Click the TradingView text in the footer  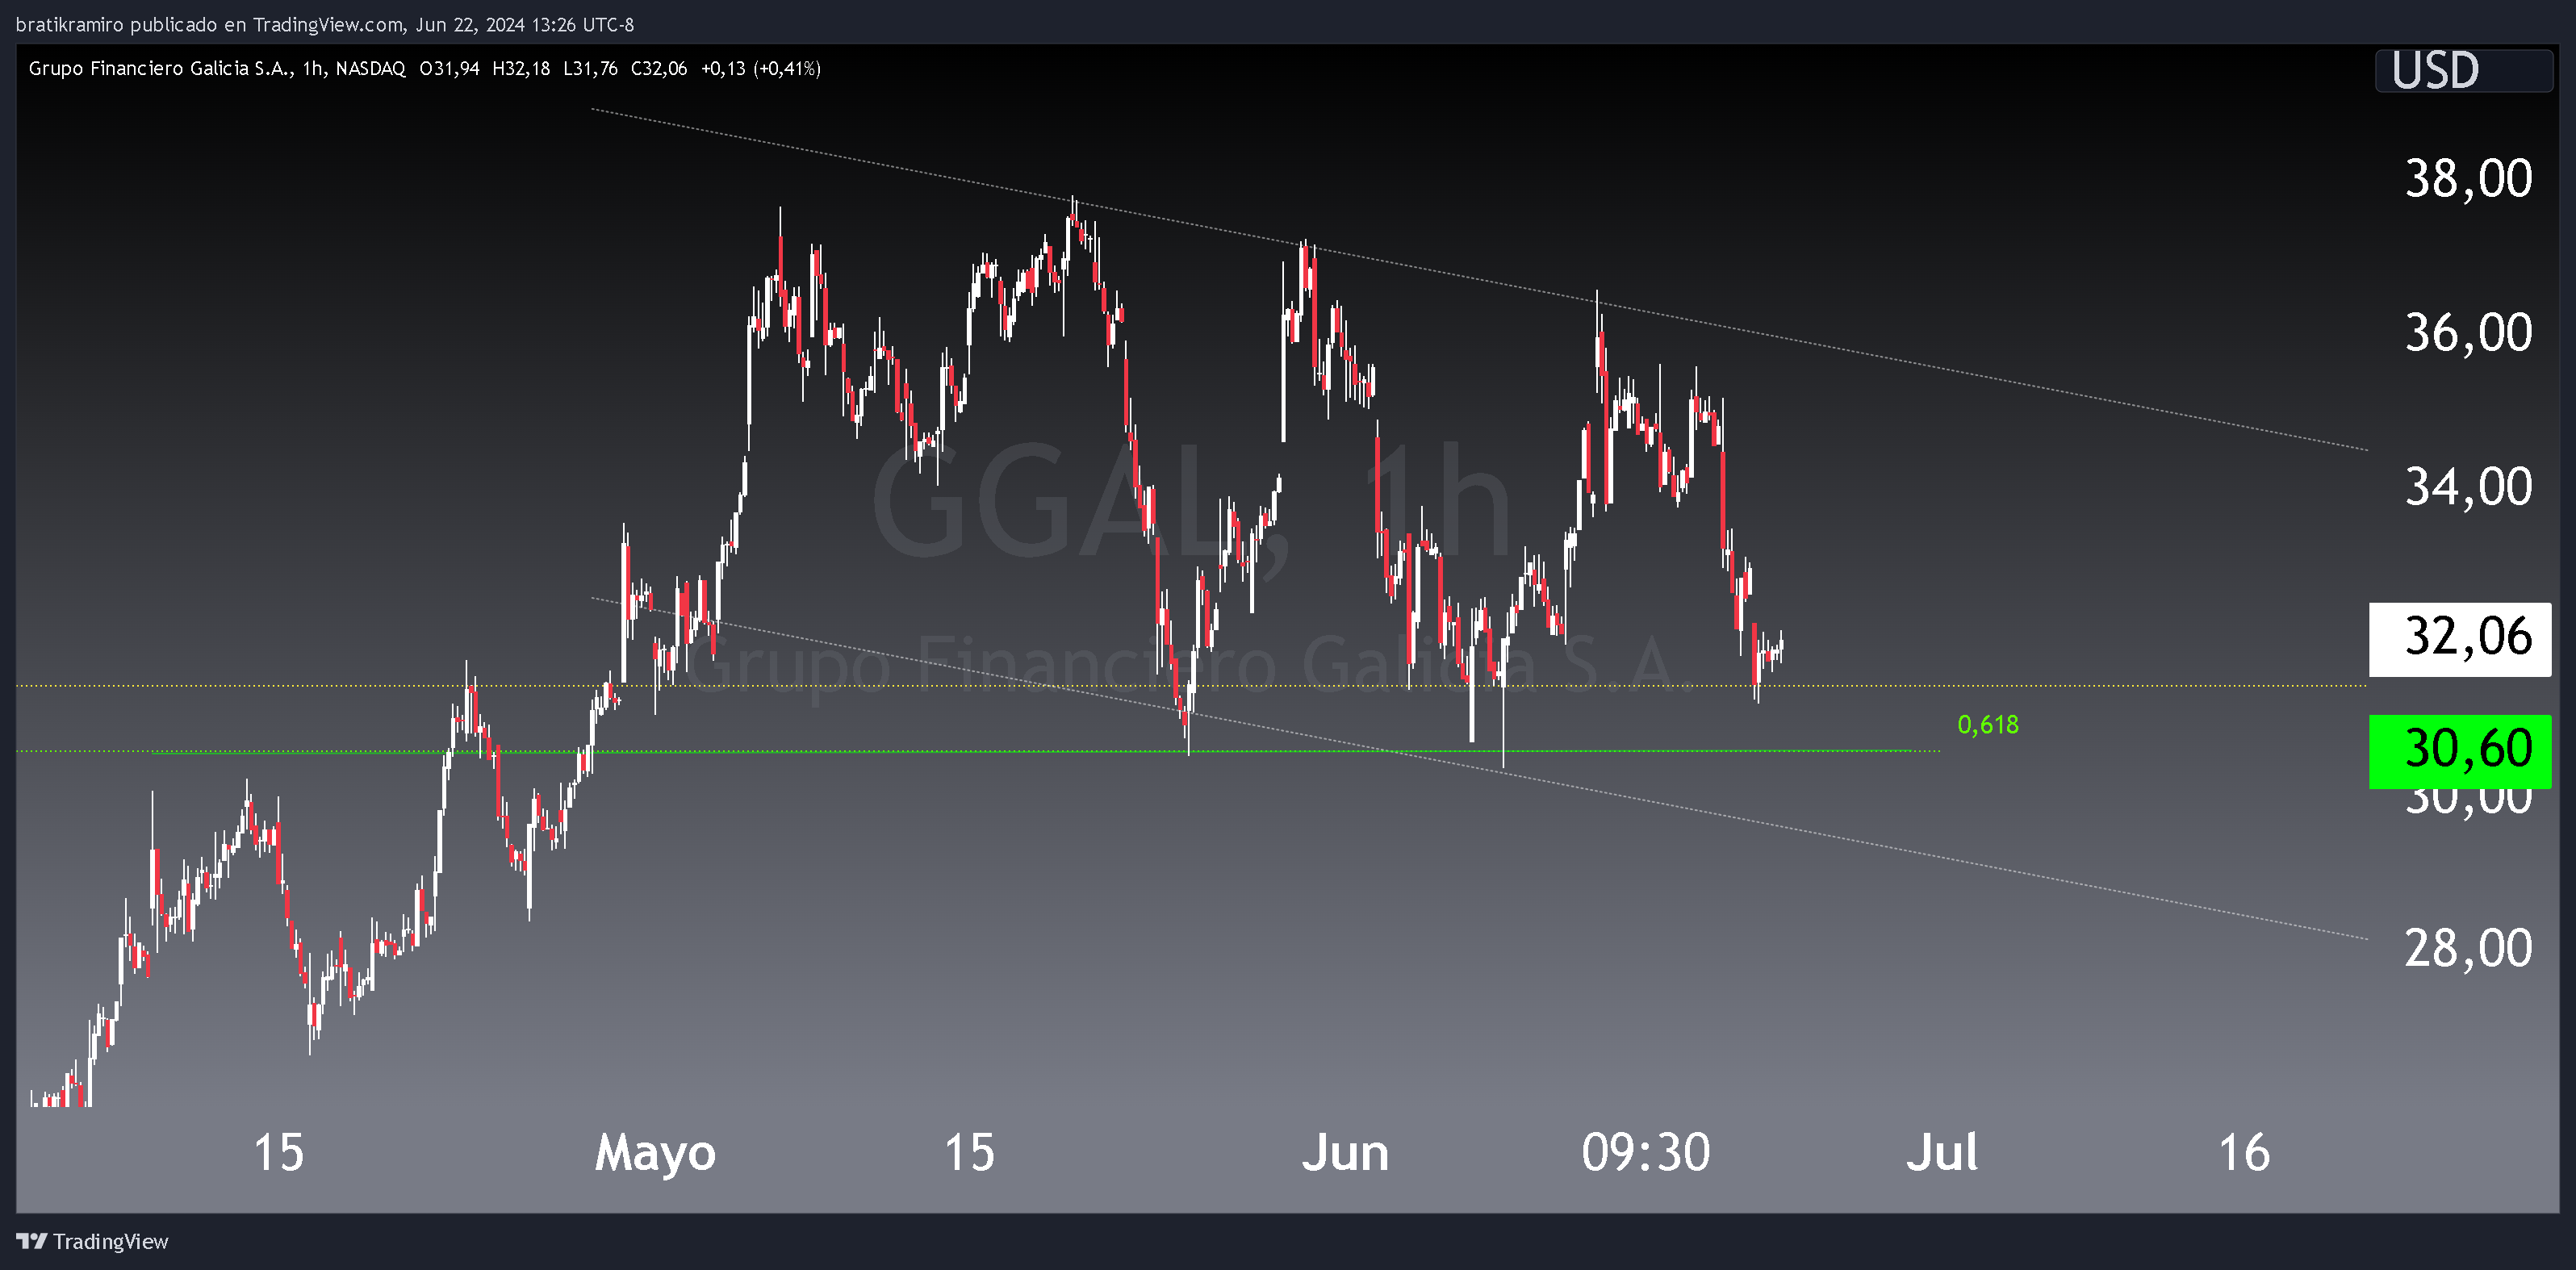[111, 1242]
